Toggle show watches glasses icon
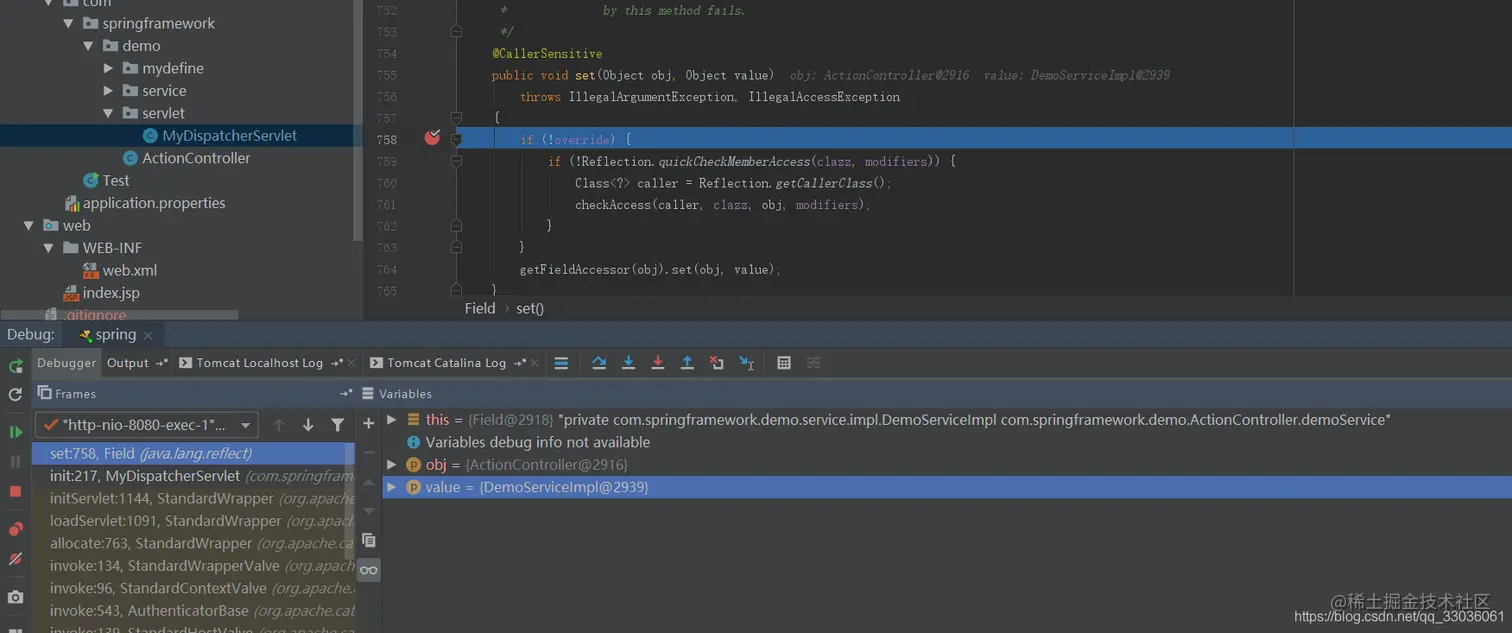This screenshot has height=633, width=1512. 368,570
